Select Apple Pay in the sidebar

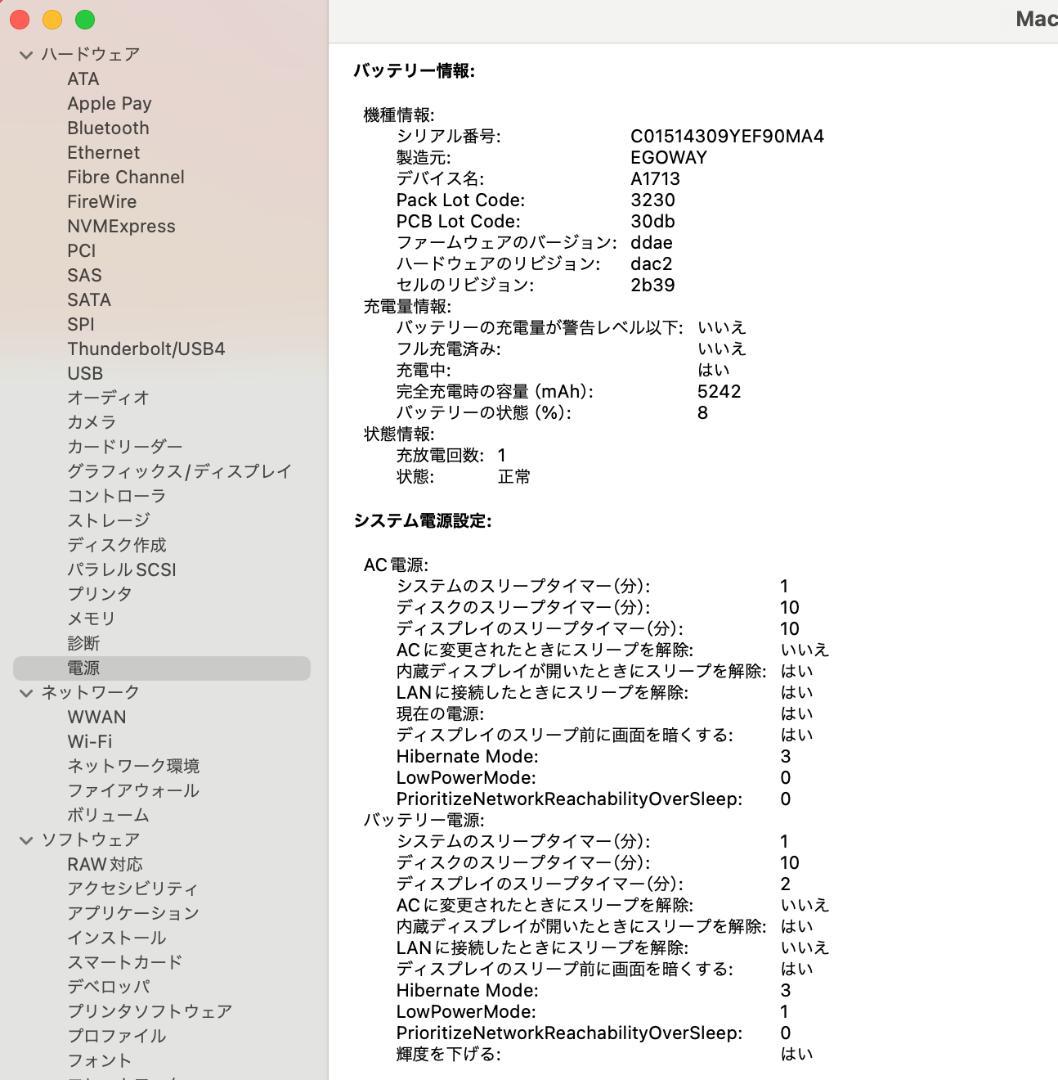tap(109, 103)
